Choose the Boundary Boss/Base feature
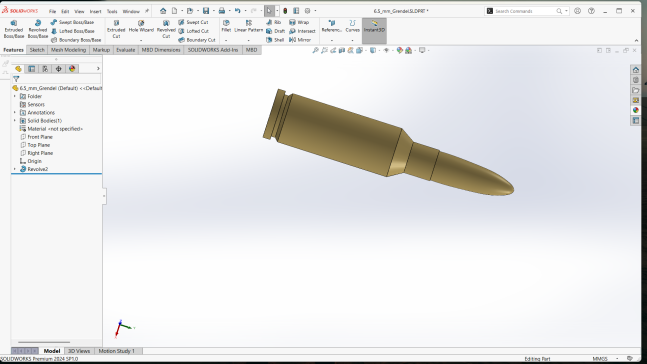The height and width of the screenshot is (364, 647). tap(76, 40)
